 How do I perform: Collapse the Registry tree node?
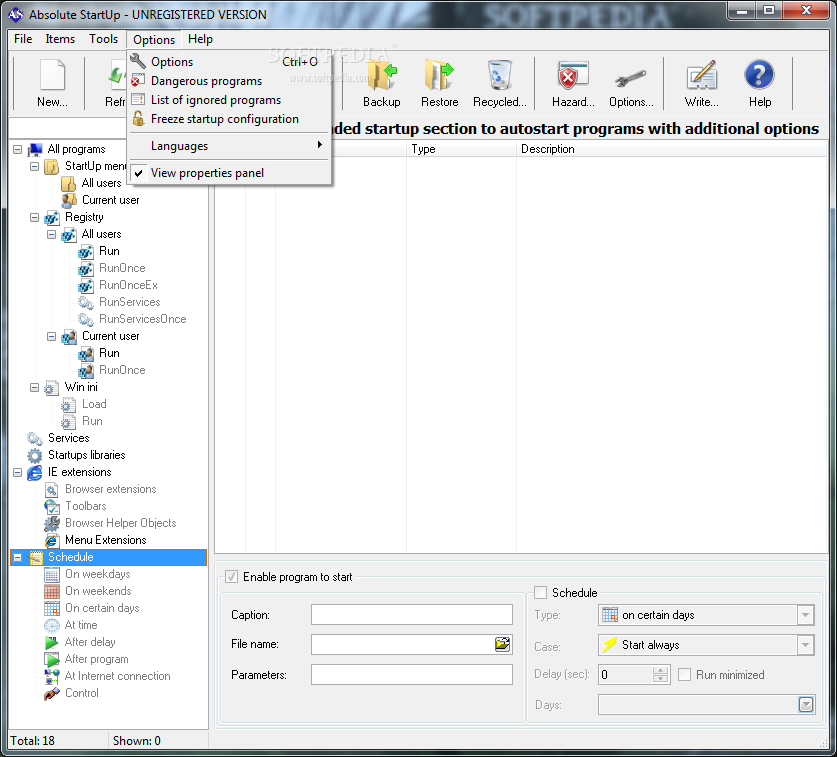[x=35, y=217]
